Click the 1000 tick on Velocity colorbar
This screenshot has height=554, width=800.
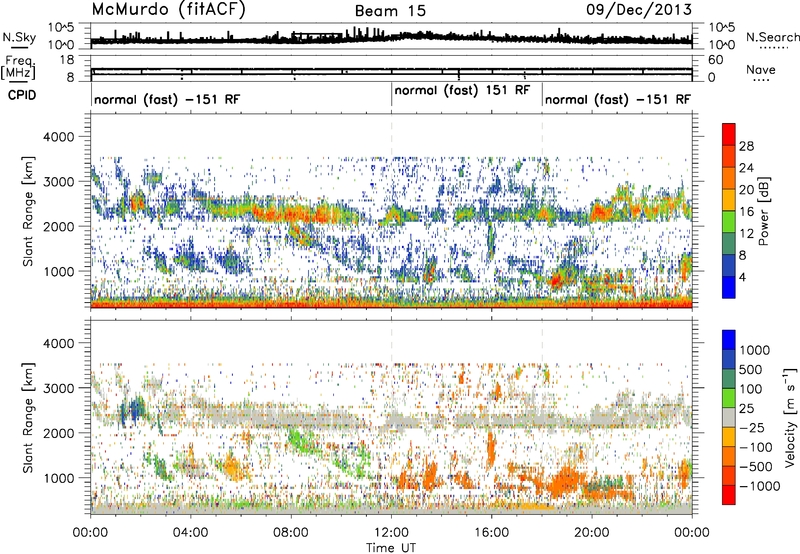tap(755, 350)
